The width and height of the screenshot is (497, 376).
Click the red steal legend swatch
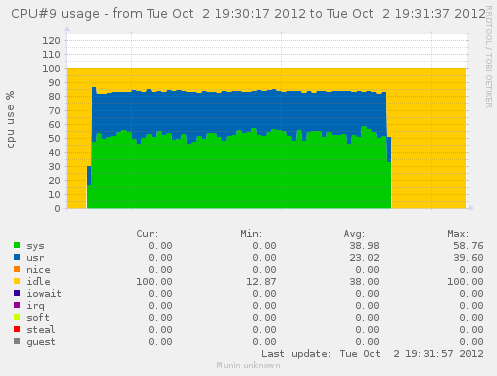tap(17, 329)
